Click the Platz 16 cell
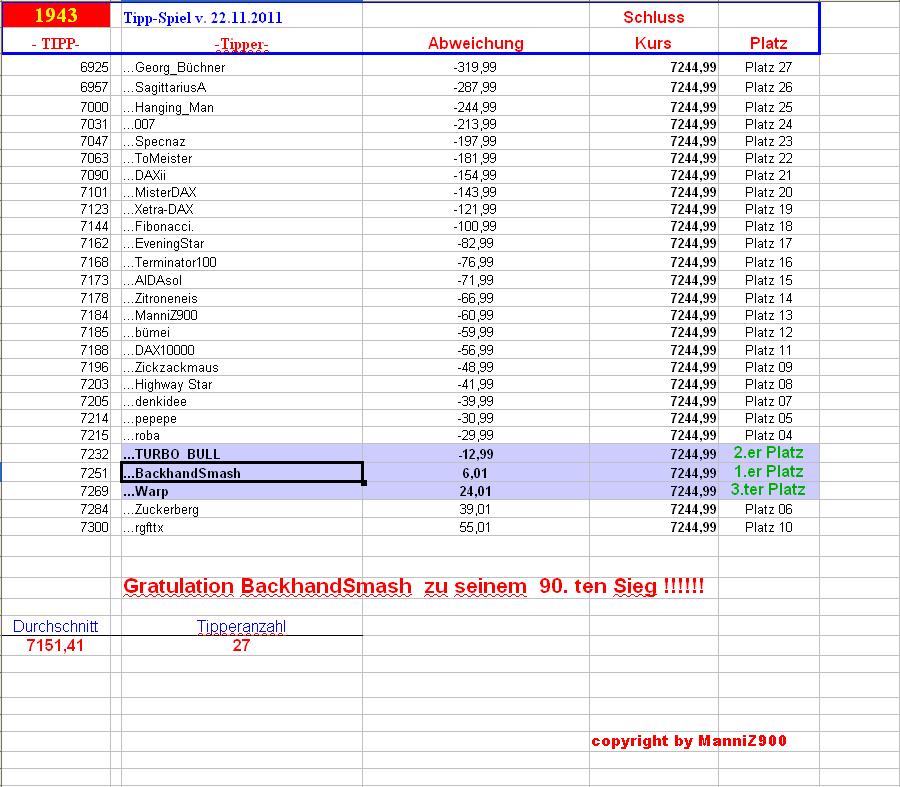This screenshot has height=787, width=900. [x=769, y=262]
